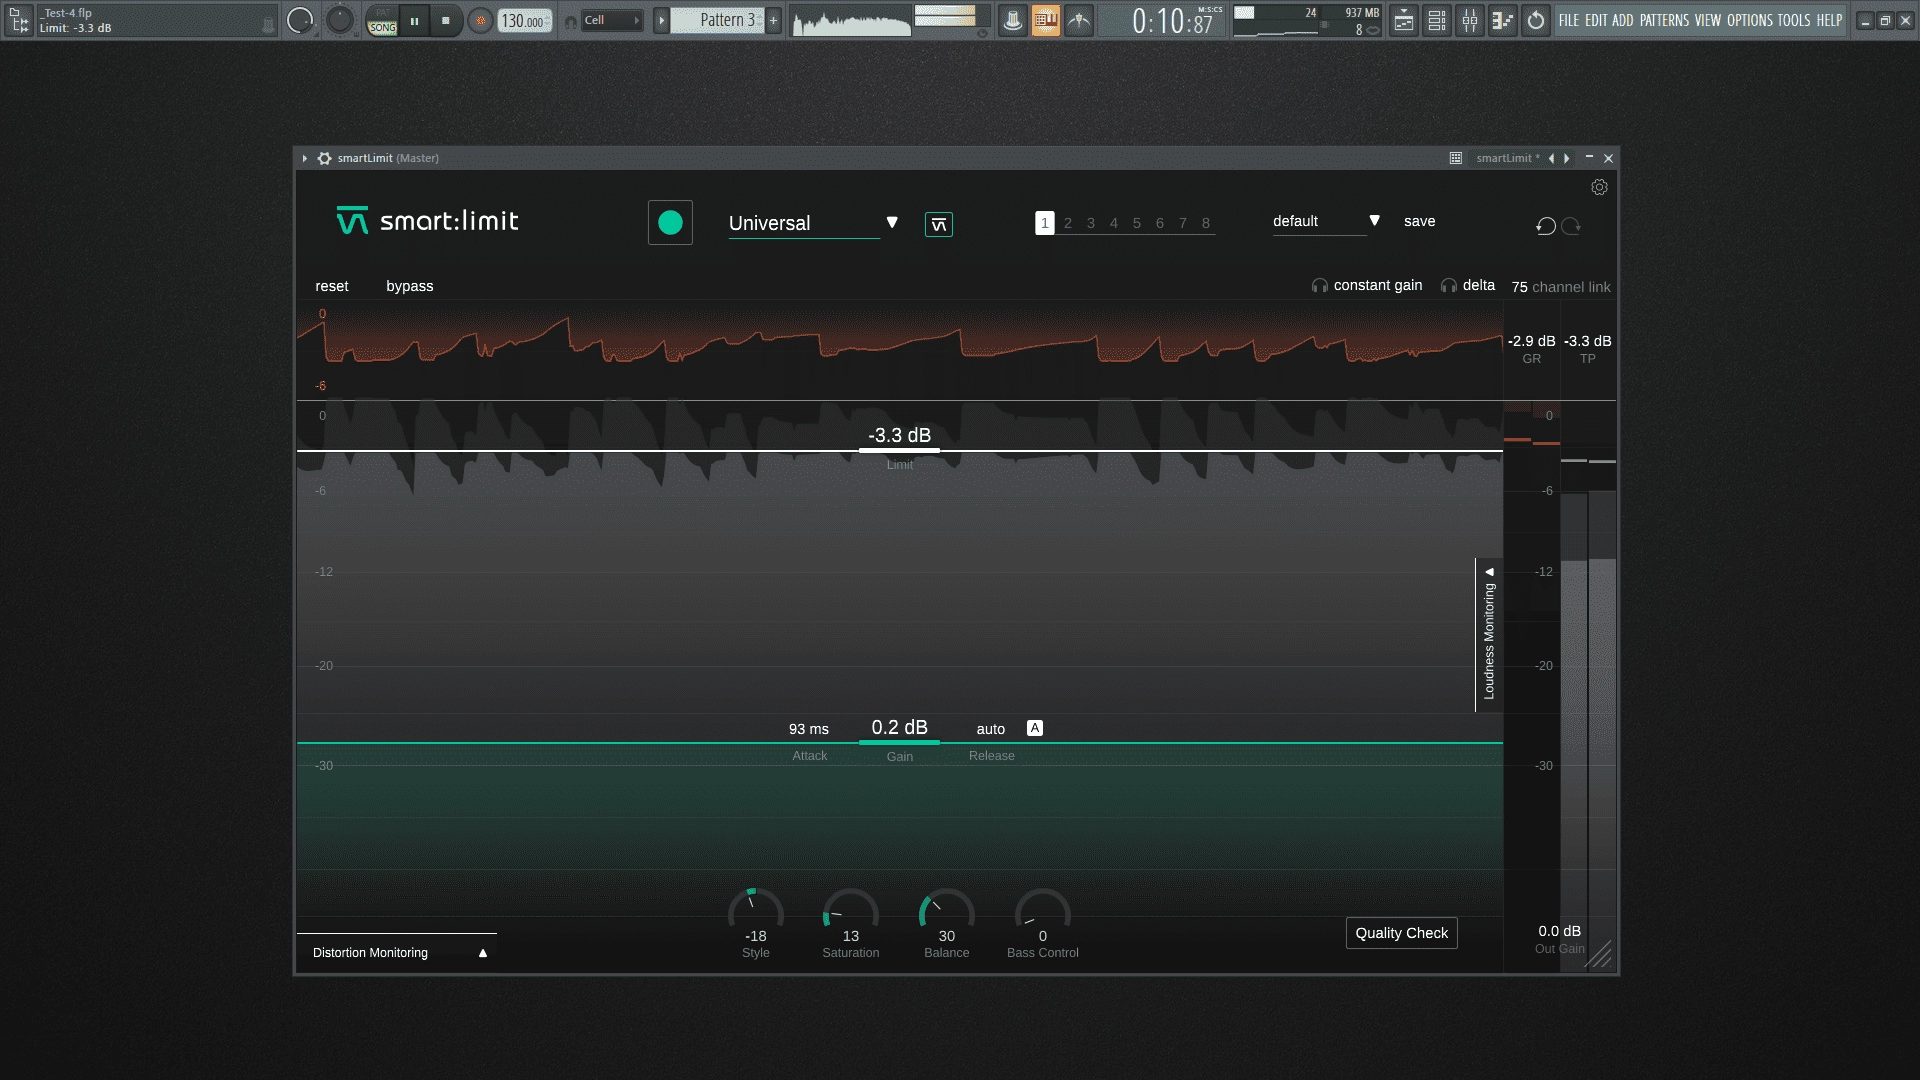The image size is (1920, 1080).
Task: Select state slot 4
Action: click(1114, 223)
